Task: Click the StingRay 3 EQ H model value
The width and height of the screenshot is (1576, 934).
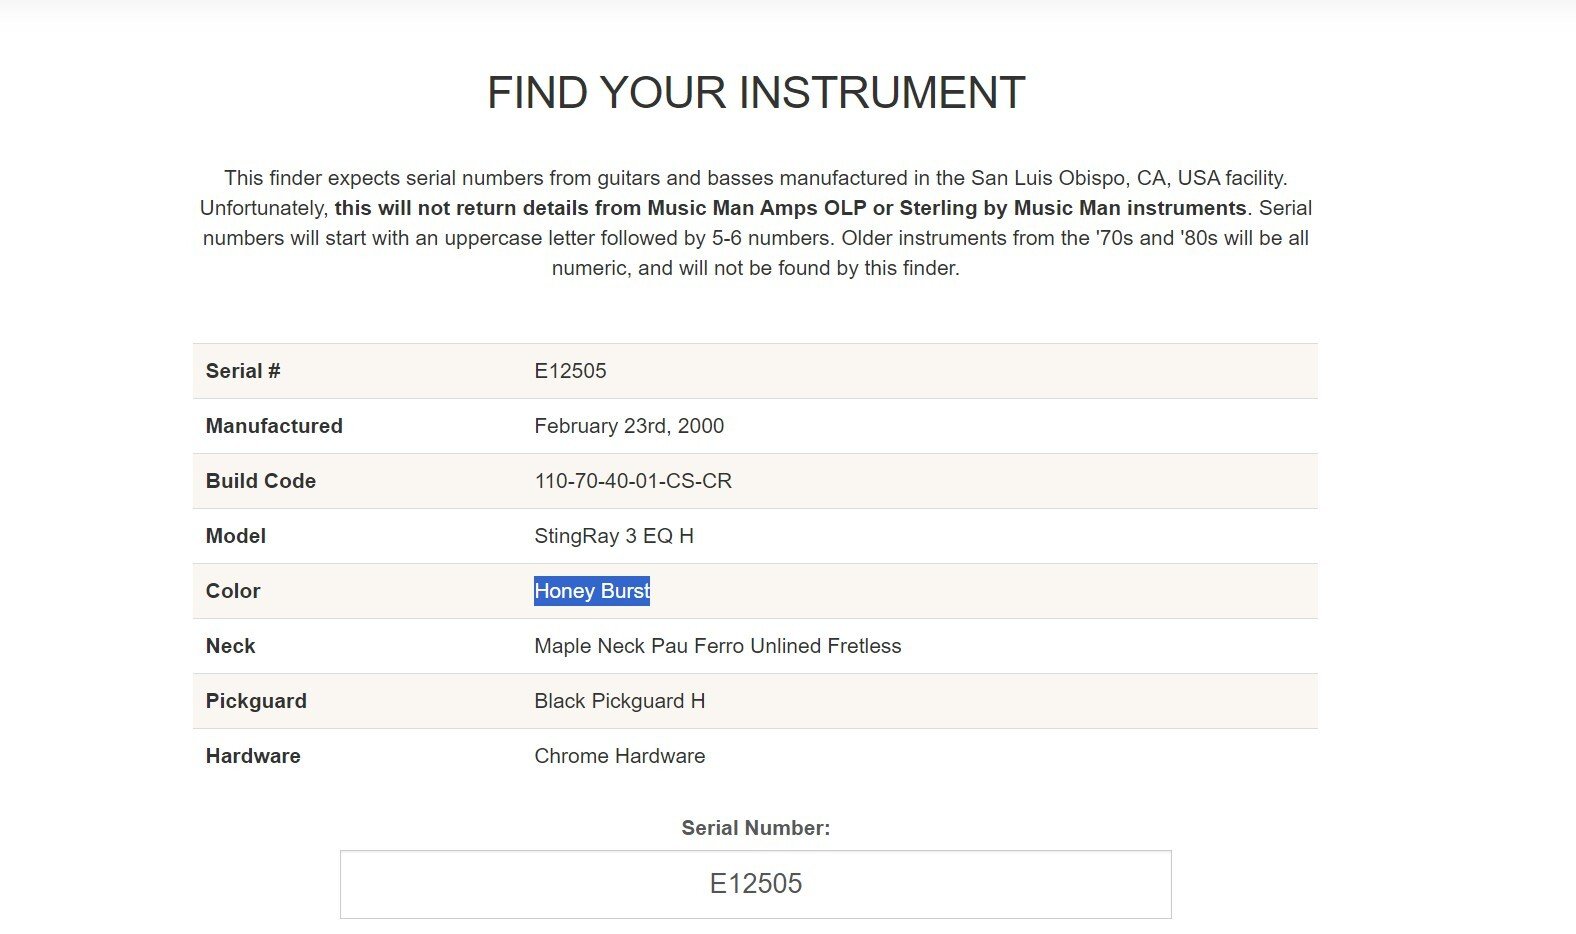Action: pyautogui.click(x=614, y=536)
